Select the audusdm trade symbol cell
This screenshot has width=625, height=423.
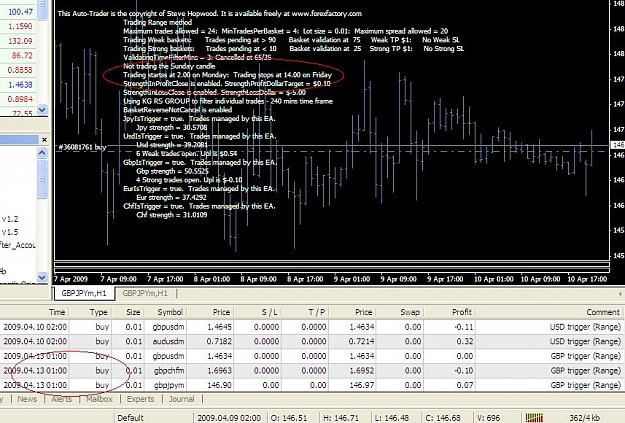(168, 342)
